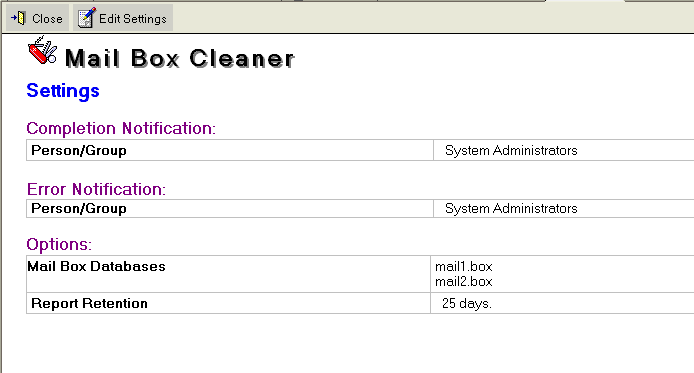Select the mail1.box entry
Image resolution: width=694 pixels, height=373 pixels.
463,266
